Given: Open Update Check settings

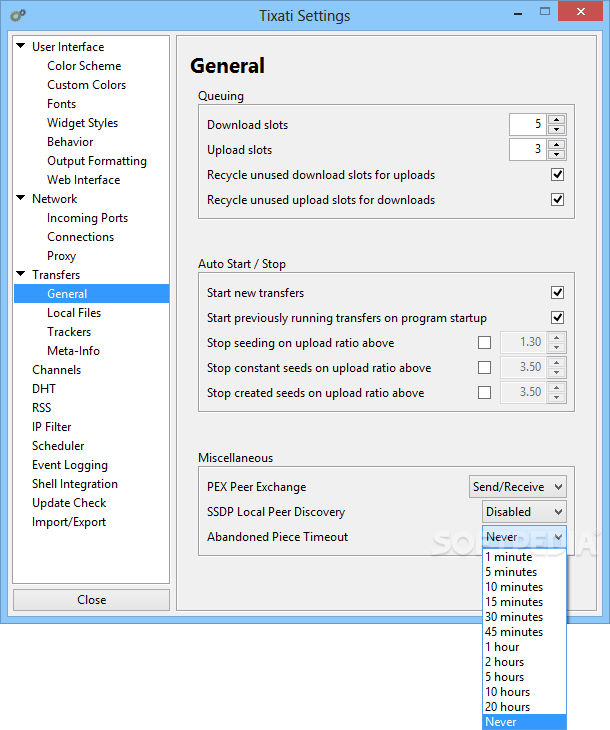Looking at the screenshot, I should point(69,503).
